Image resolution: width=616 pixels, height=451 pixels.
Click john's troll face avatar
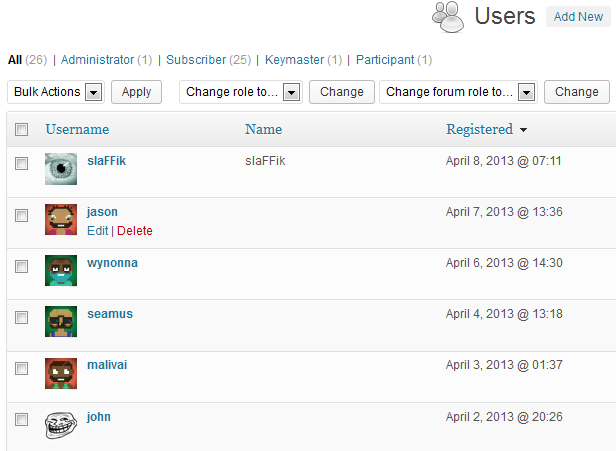[x=61, y=424]
